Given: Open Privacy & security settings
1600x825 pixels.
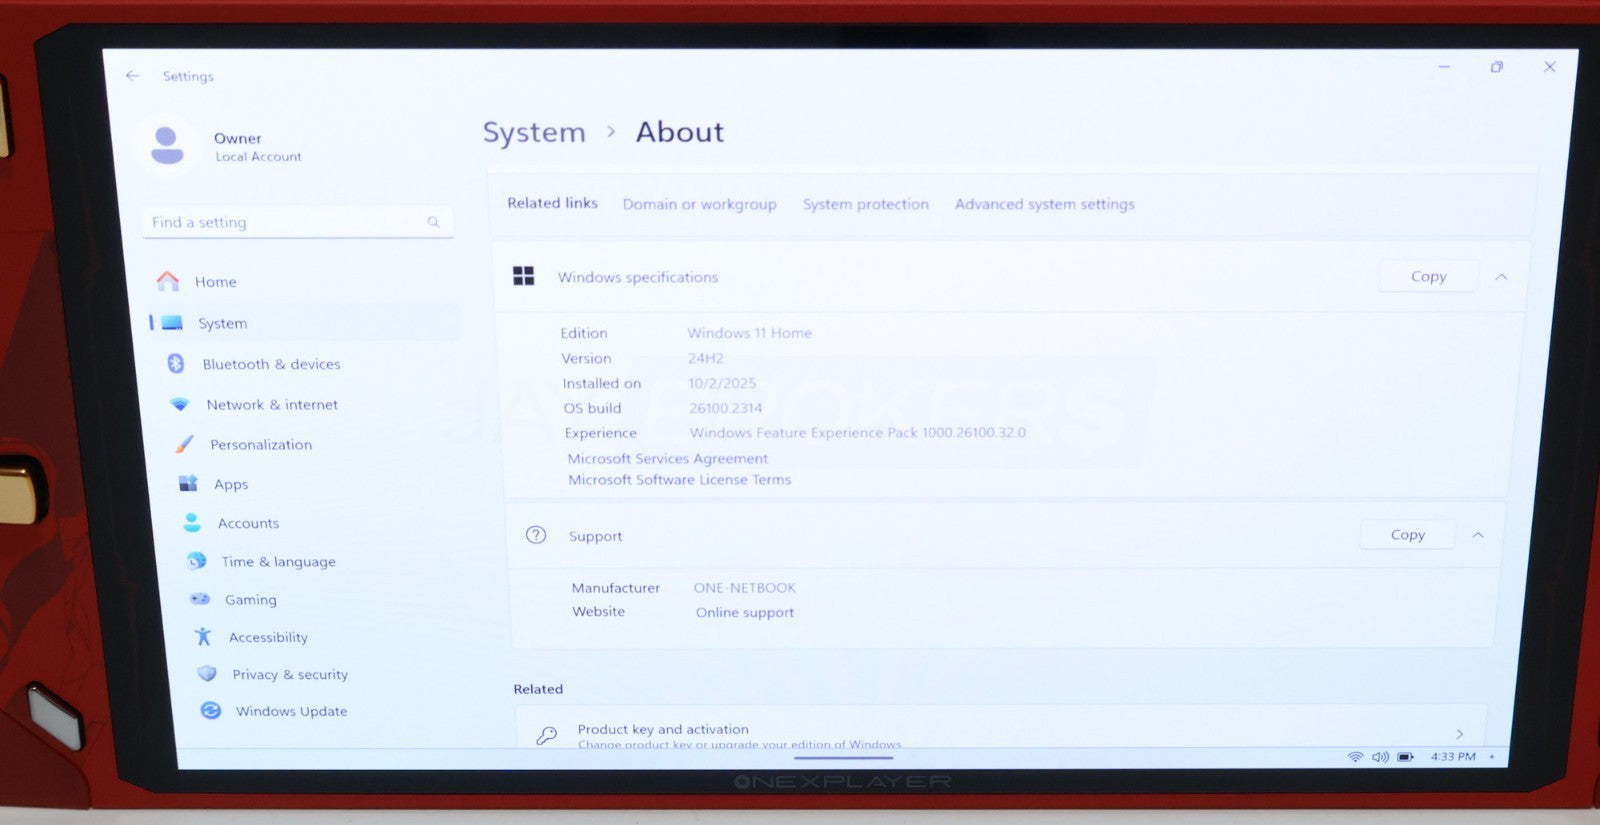Looking at the screenshot, I should [289, 675].
